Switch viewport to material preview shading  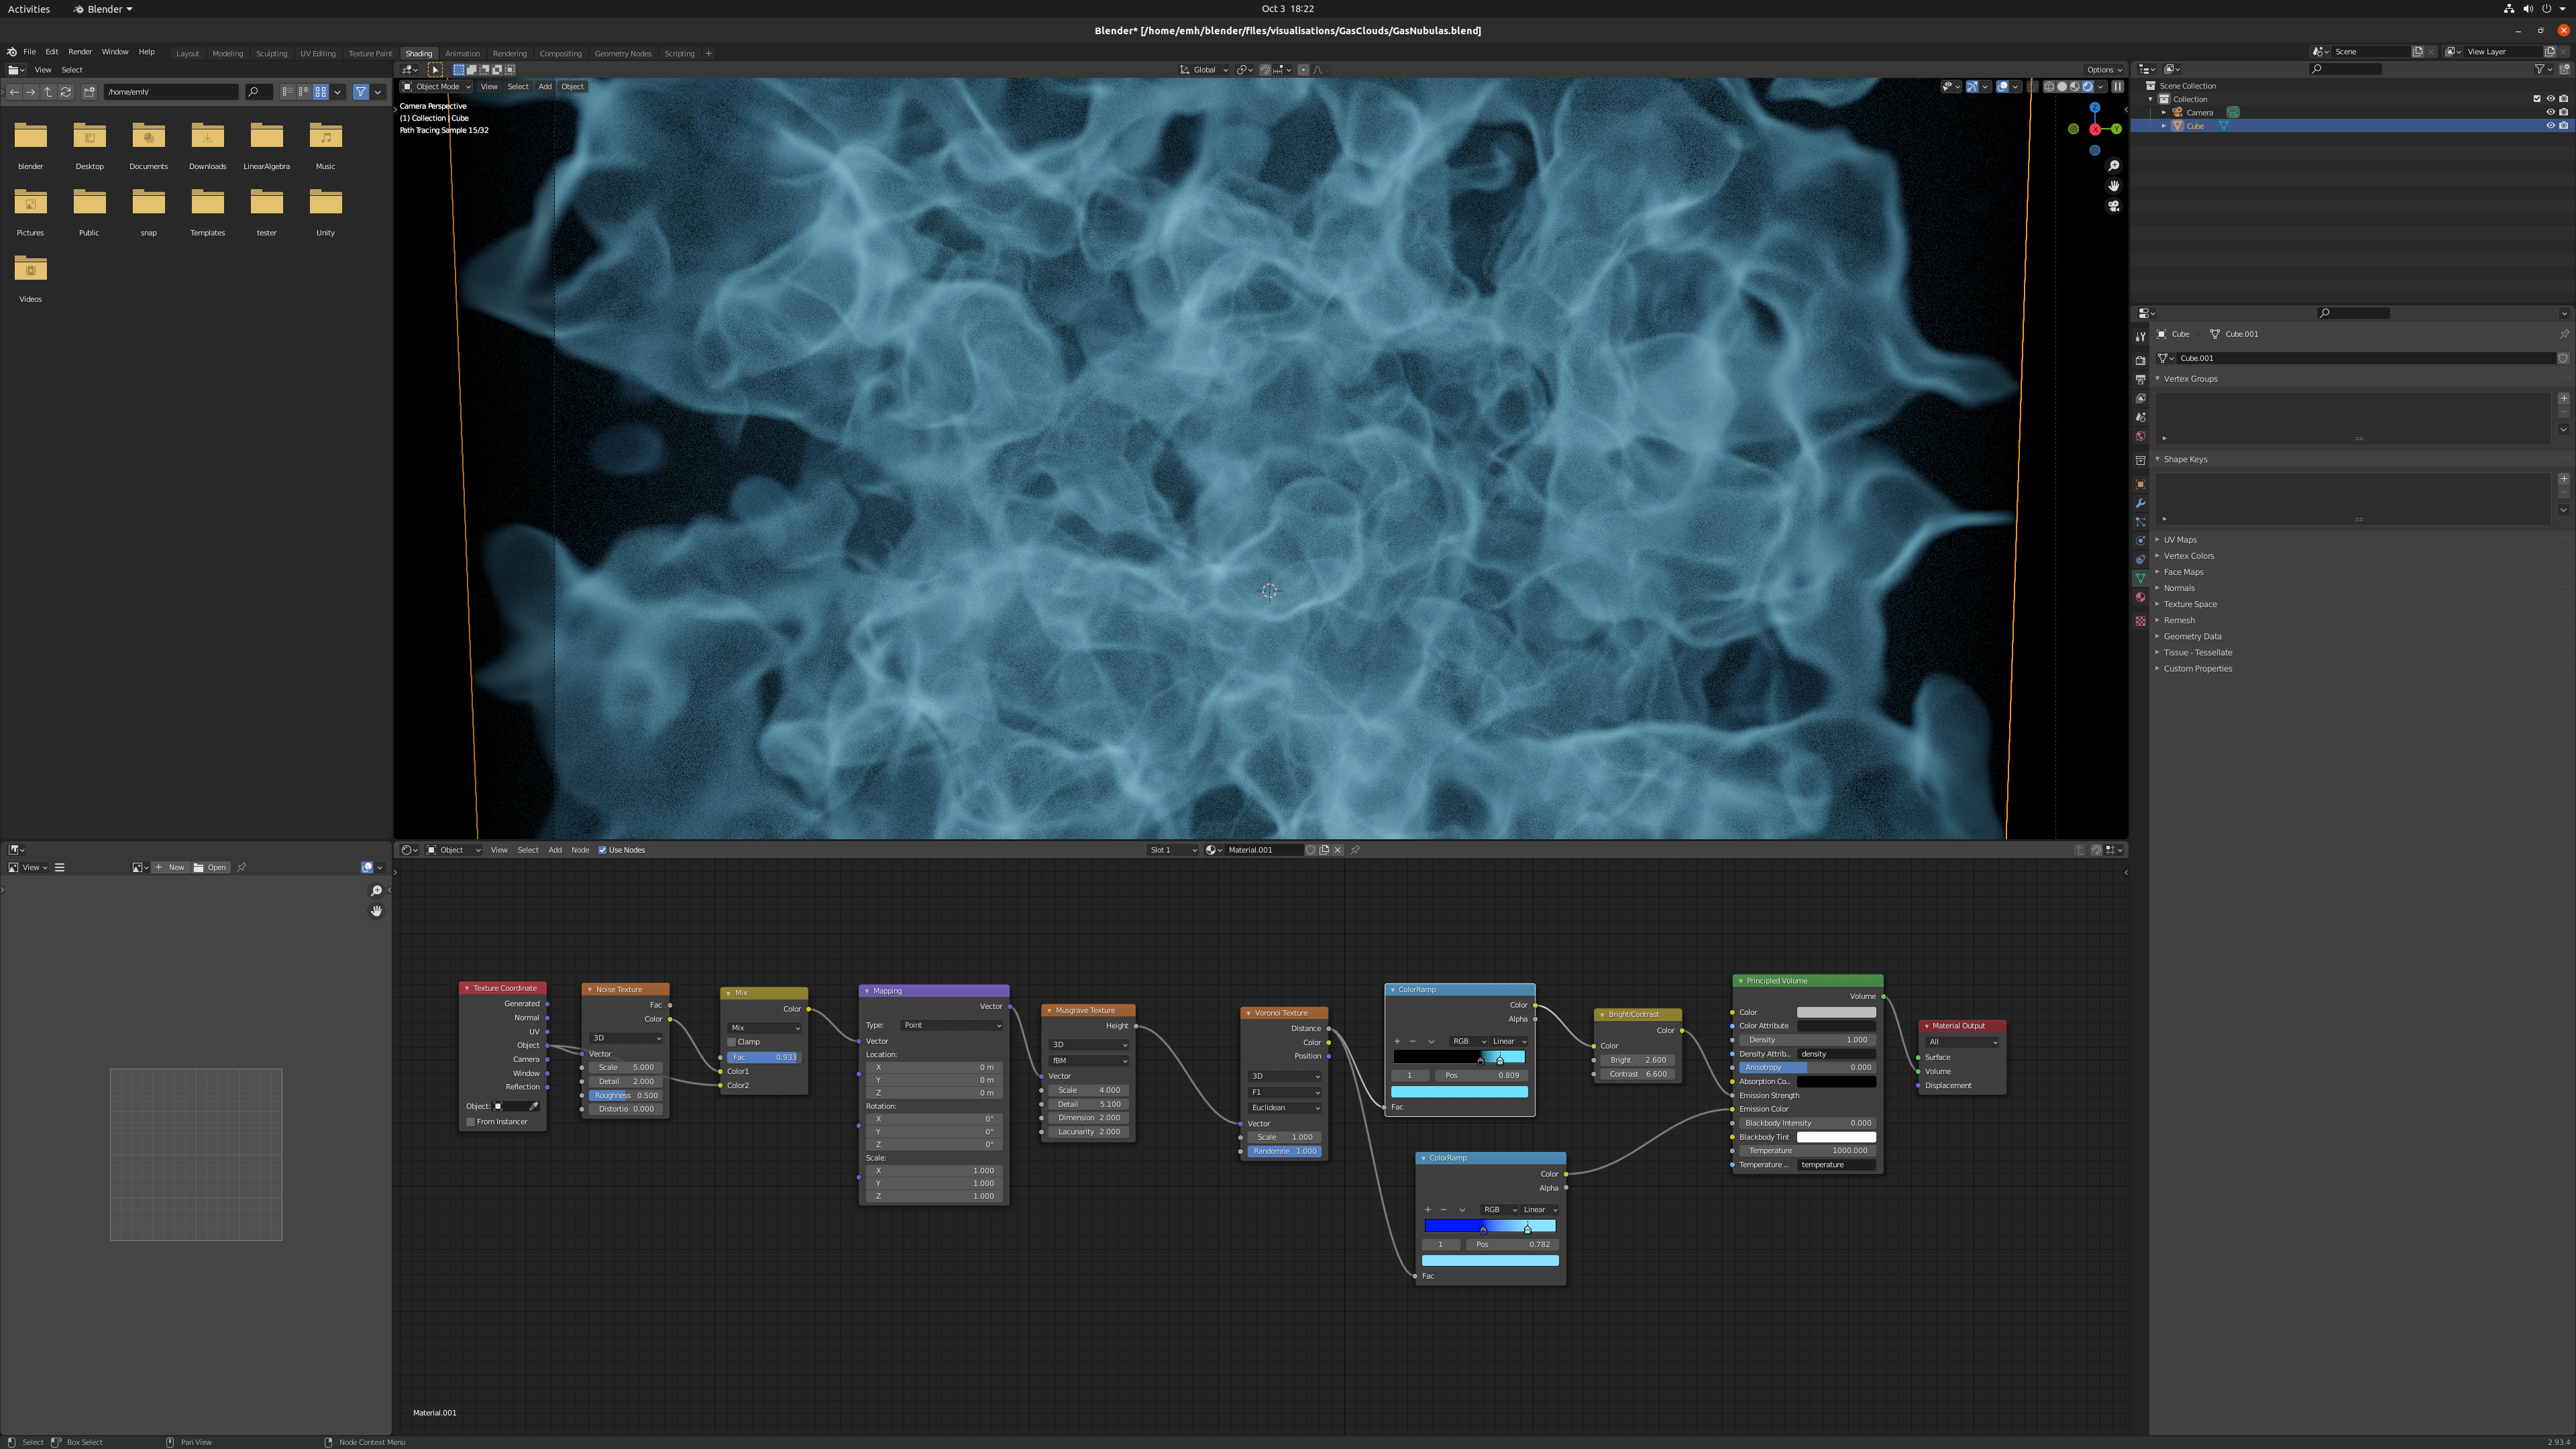pyautogui.click(x=2075, y=86)
